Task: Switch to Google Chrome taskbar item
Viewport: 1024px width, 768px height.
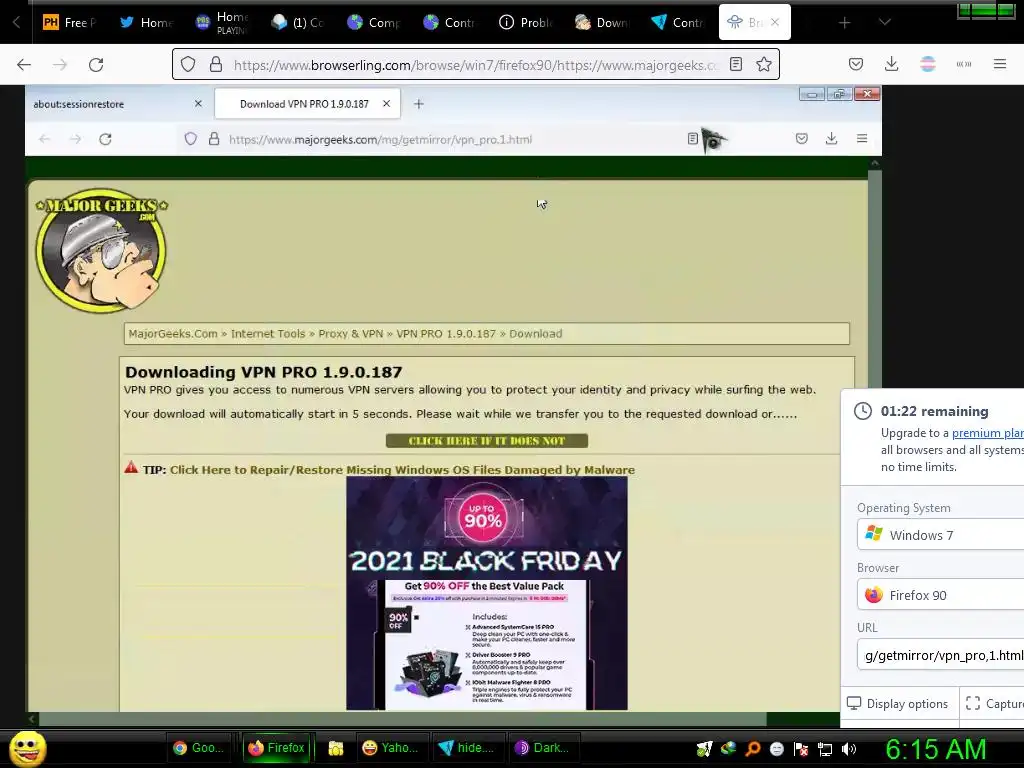Action: click(x=199, y=748)
